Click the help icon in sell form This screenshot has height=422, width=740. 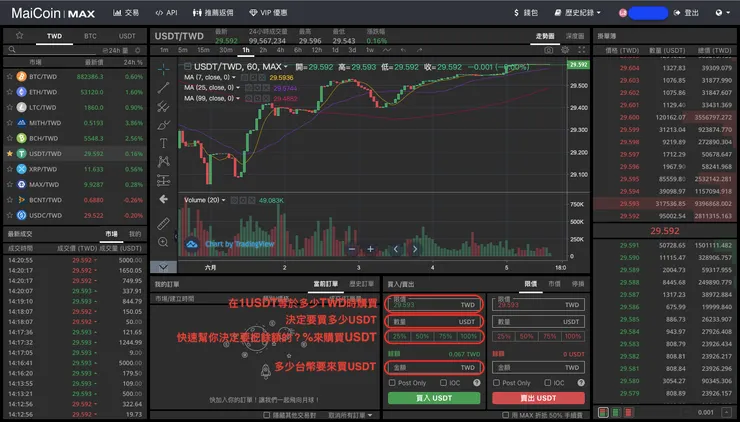(x=581, y=383)
